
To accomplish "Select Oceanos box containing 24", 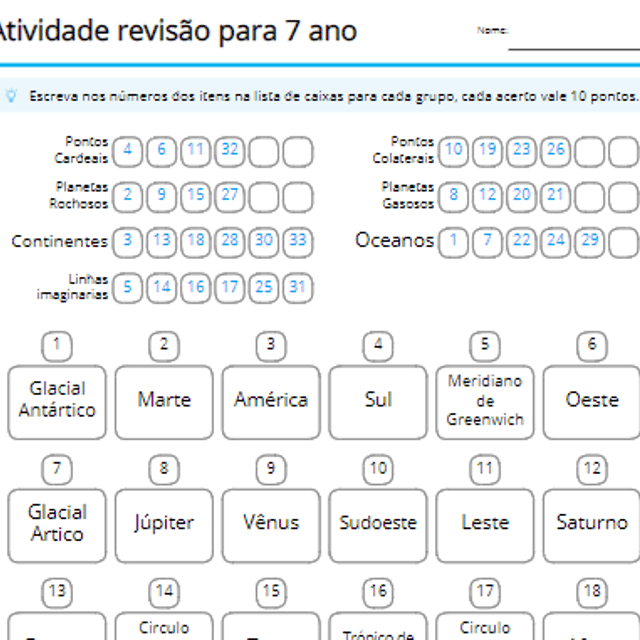I will [x=556, y=242].
